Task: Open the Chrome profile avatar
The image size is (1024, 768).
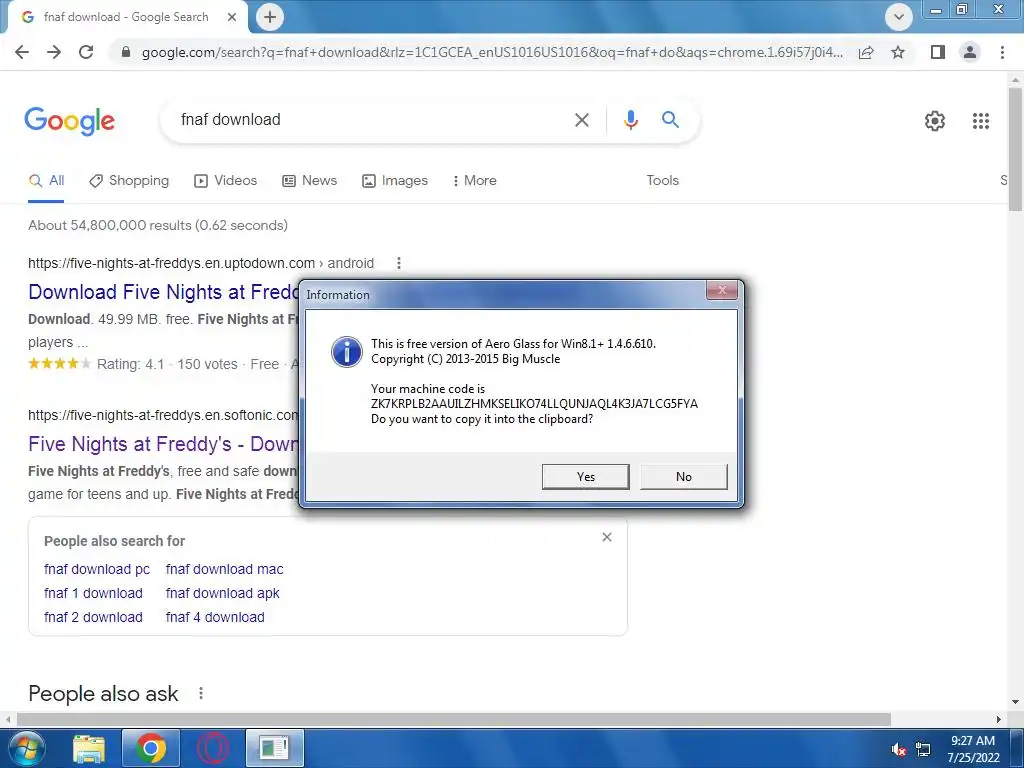Action: pyautogui.click(x=970, y=52)
